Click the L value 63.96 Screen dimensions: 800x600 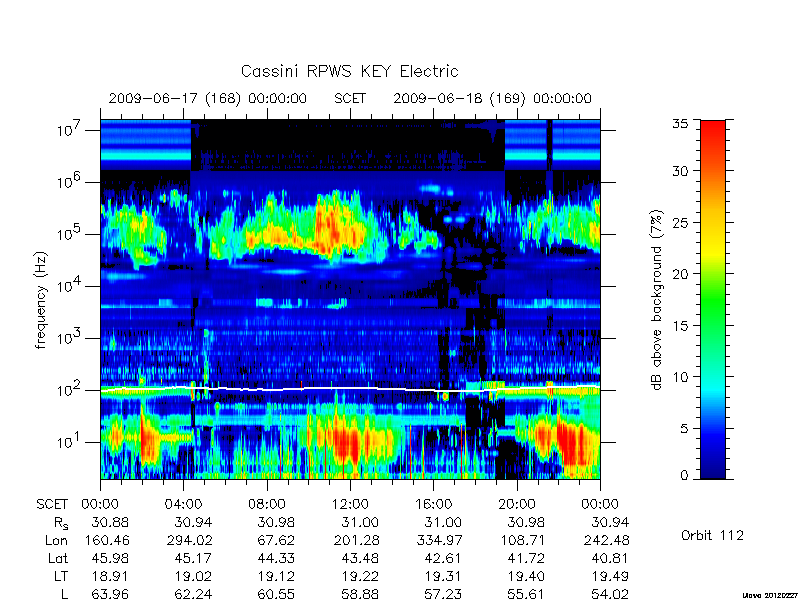point(110,594)
